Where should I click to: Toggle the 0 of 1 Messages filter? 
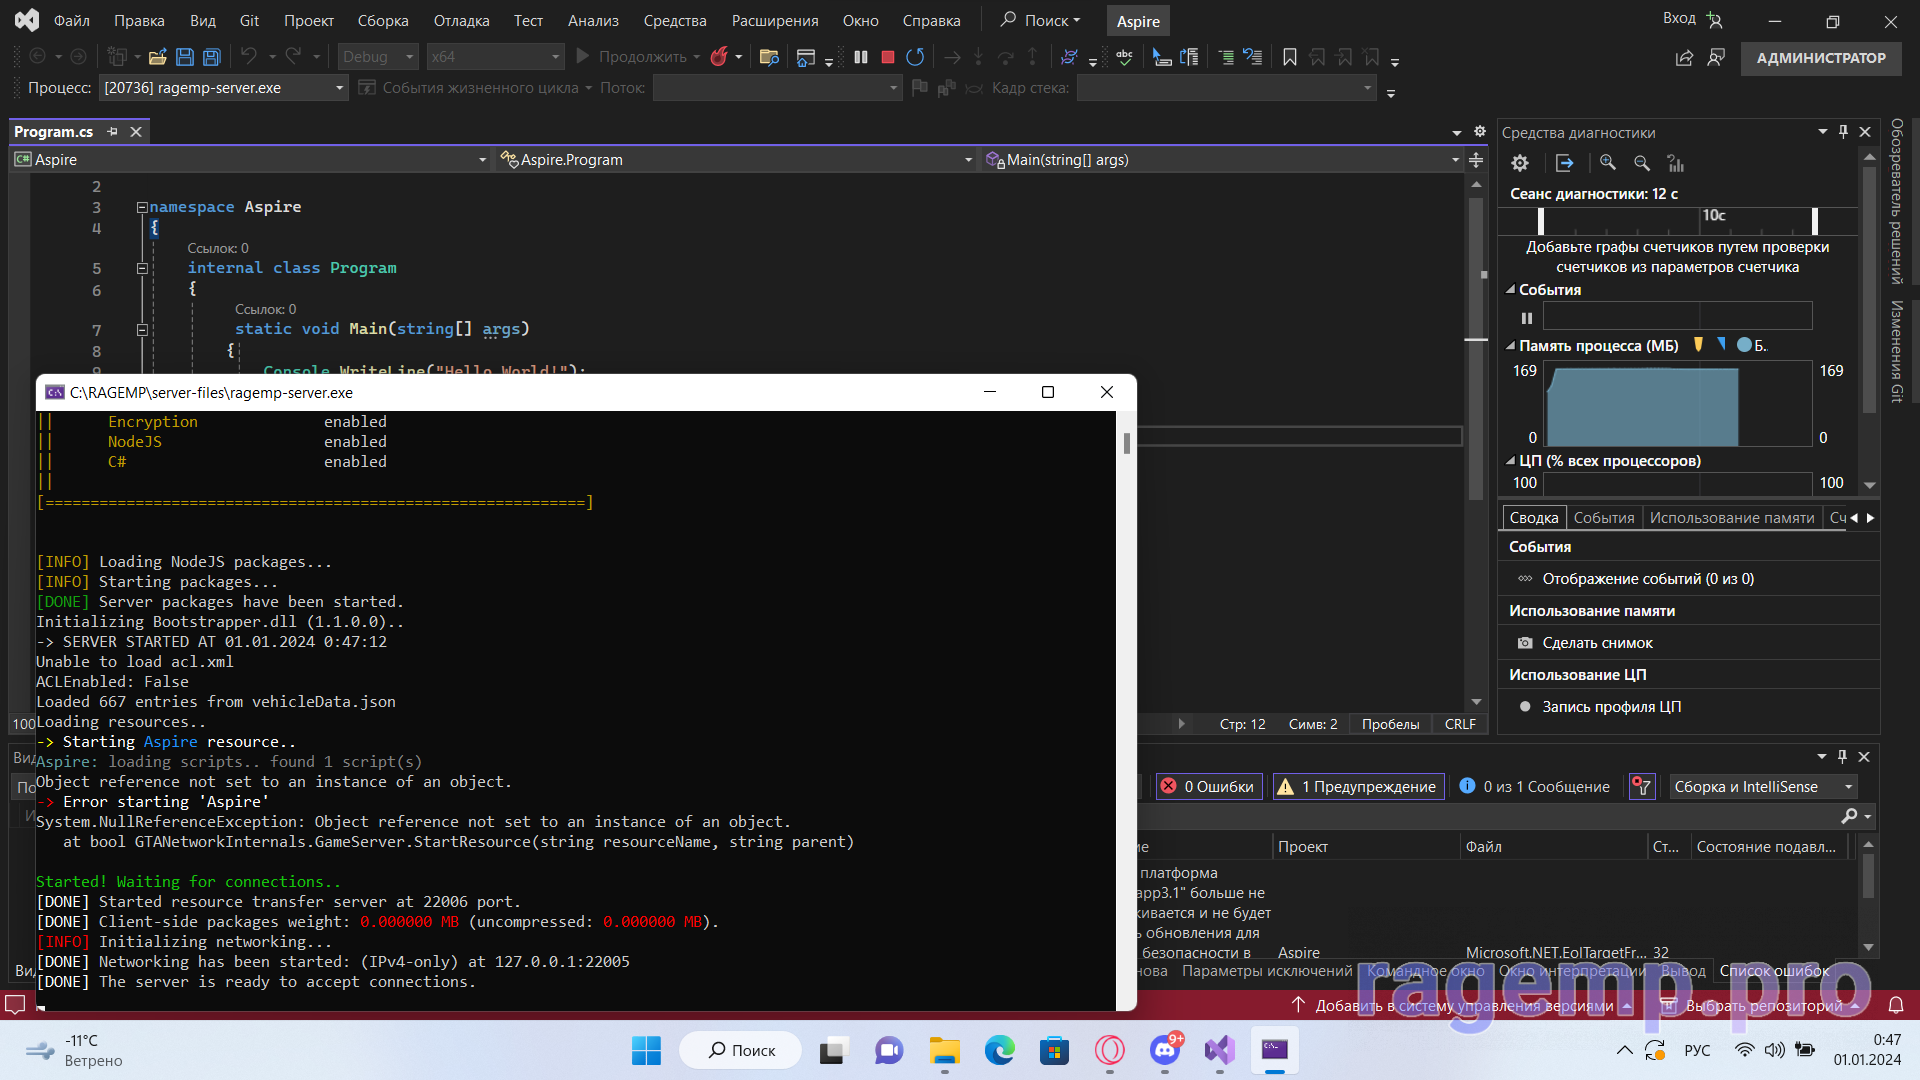(1535, 787)
